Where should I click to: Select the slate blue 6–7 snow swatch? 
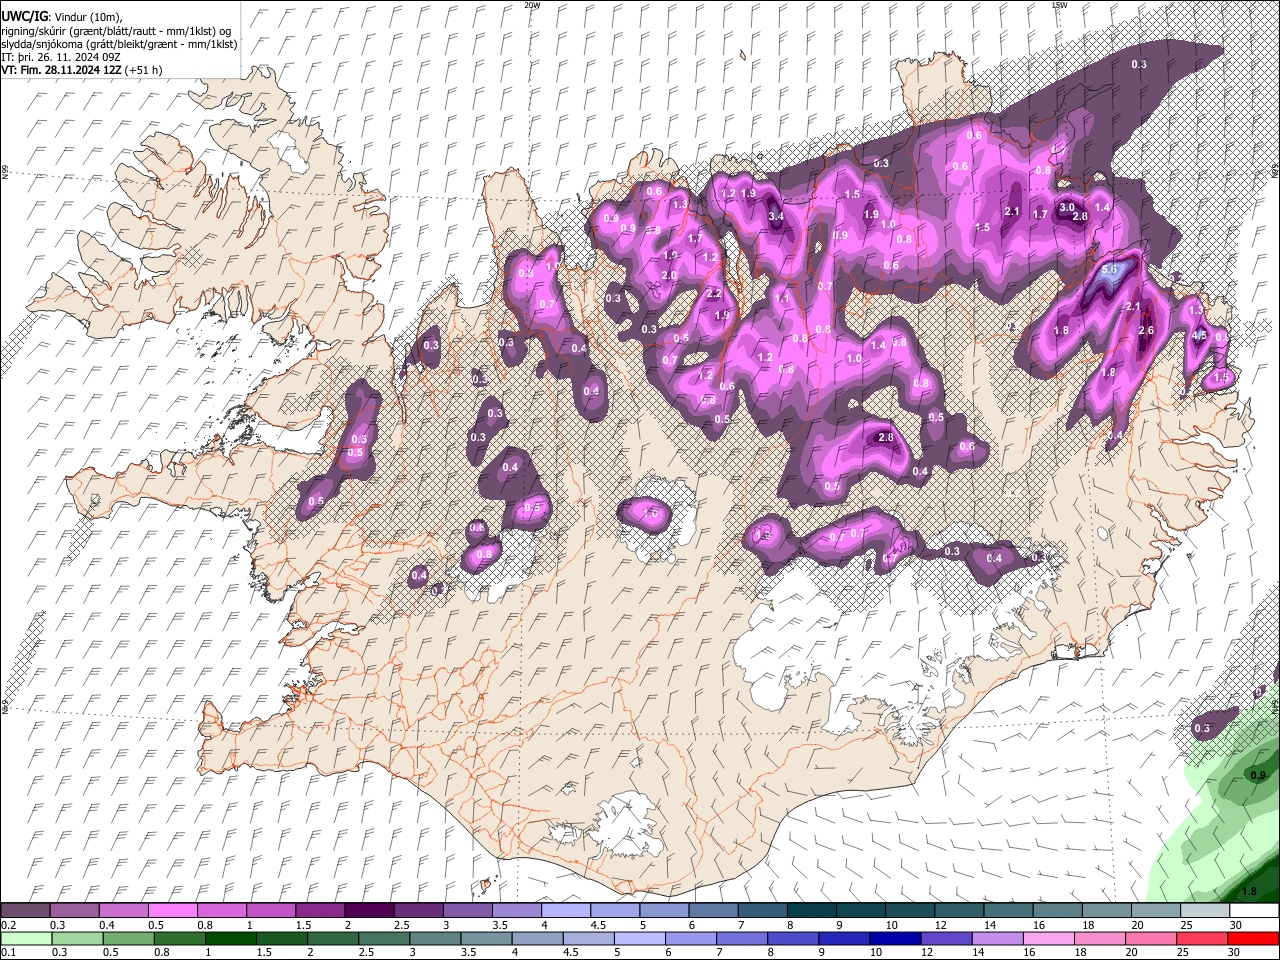[x=711, y=910]
